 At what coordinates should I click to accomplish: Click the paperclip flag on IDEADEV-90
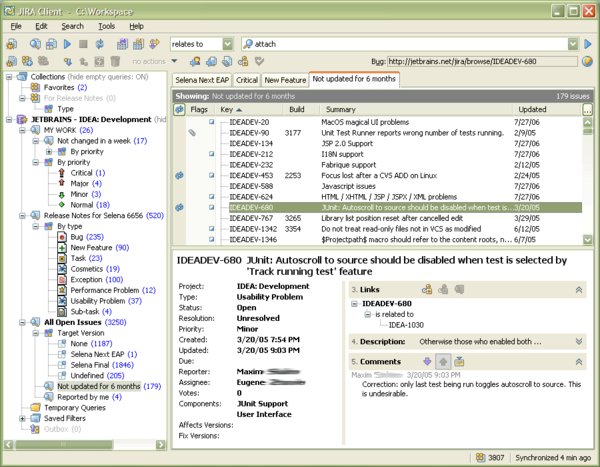click(192, 132)
